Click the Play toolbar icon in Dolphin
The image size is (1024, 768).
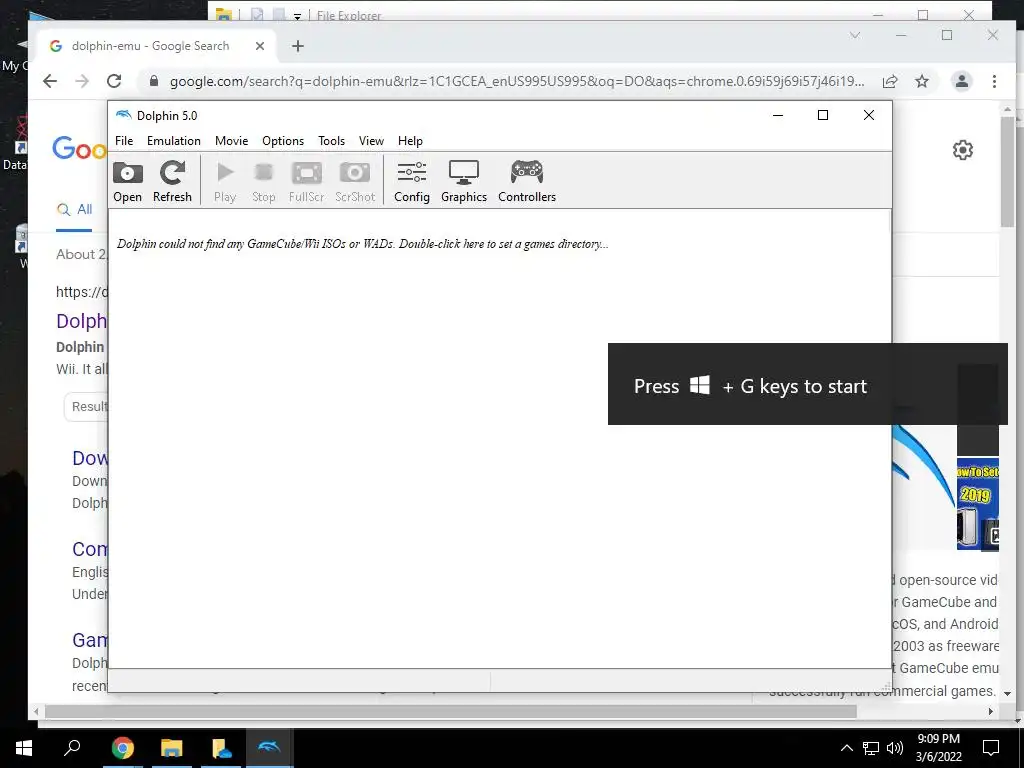(225, 181)
